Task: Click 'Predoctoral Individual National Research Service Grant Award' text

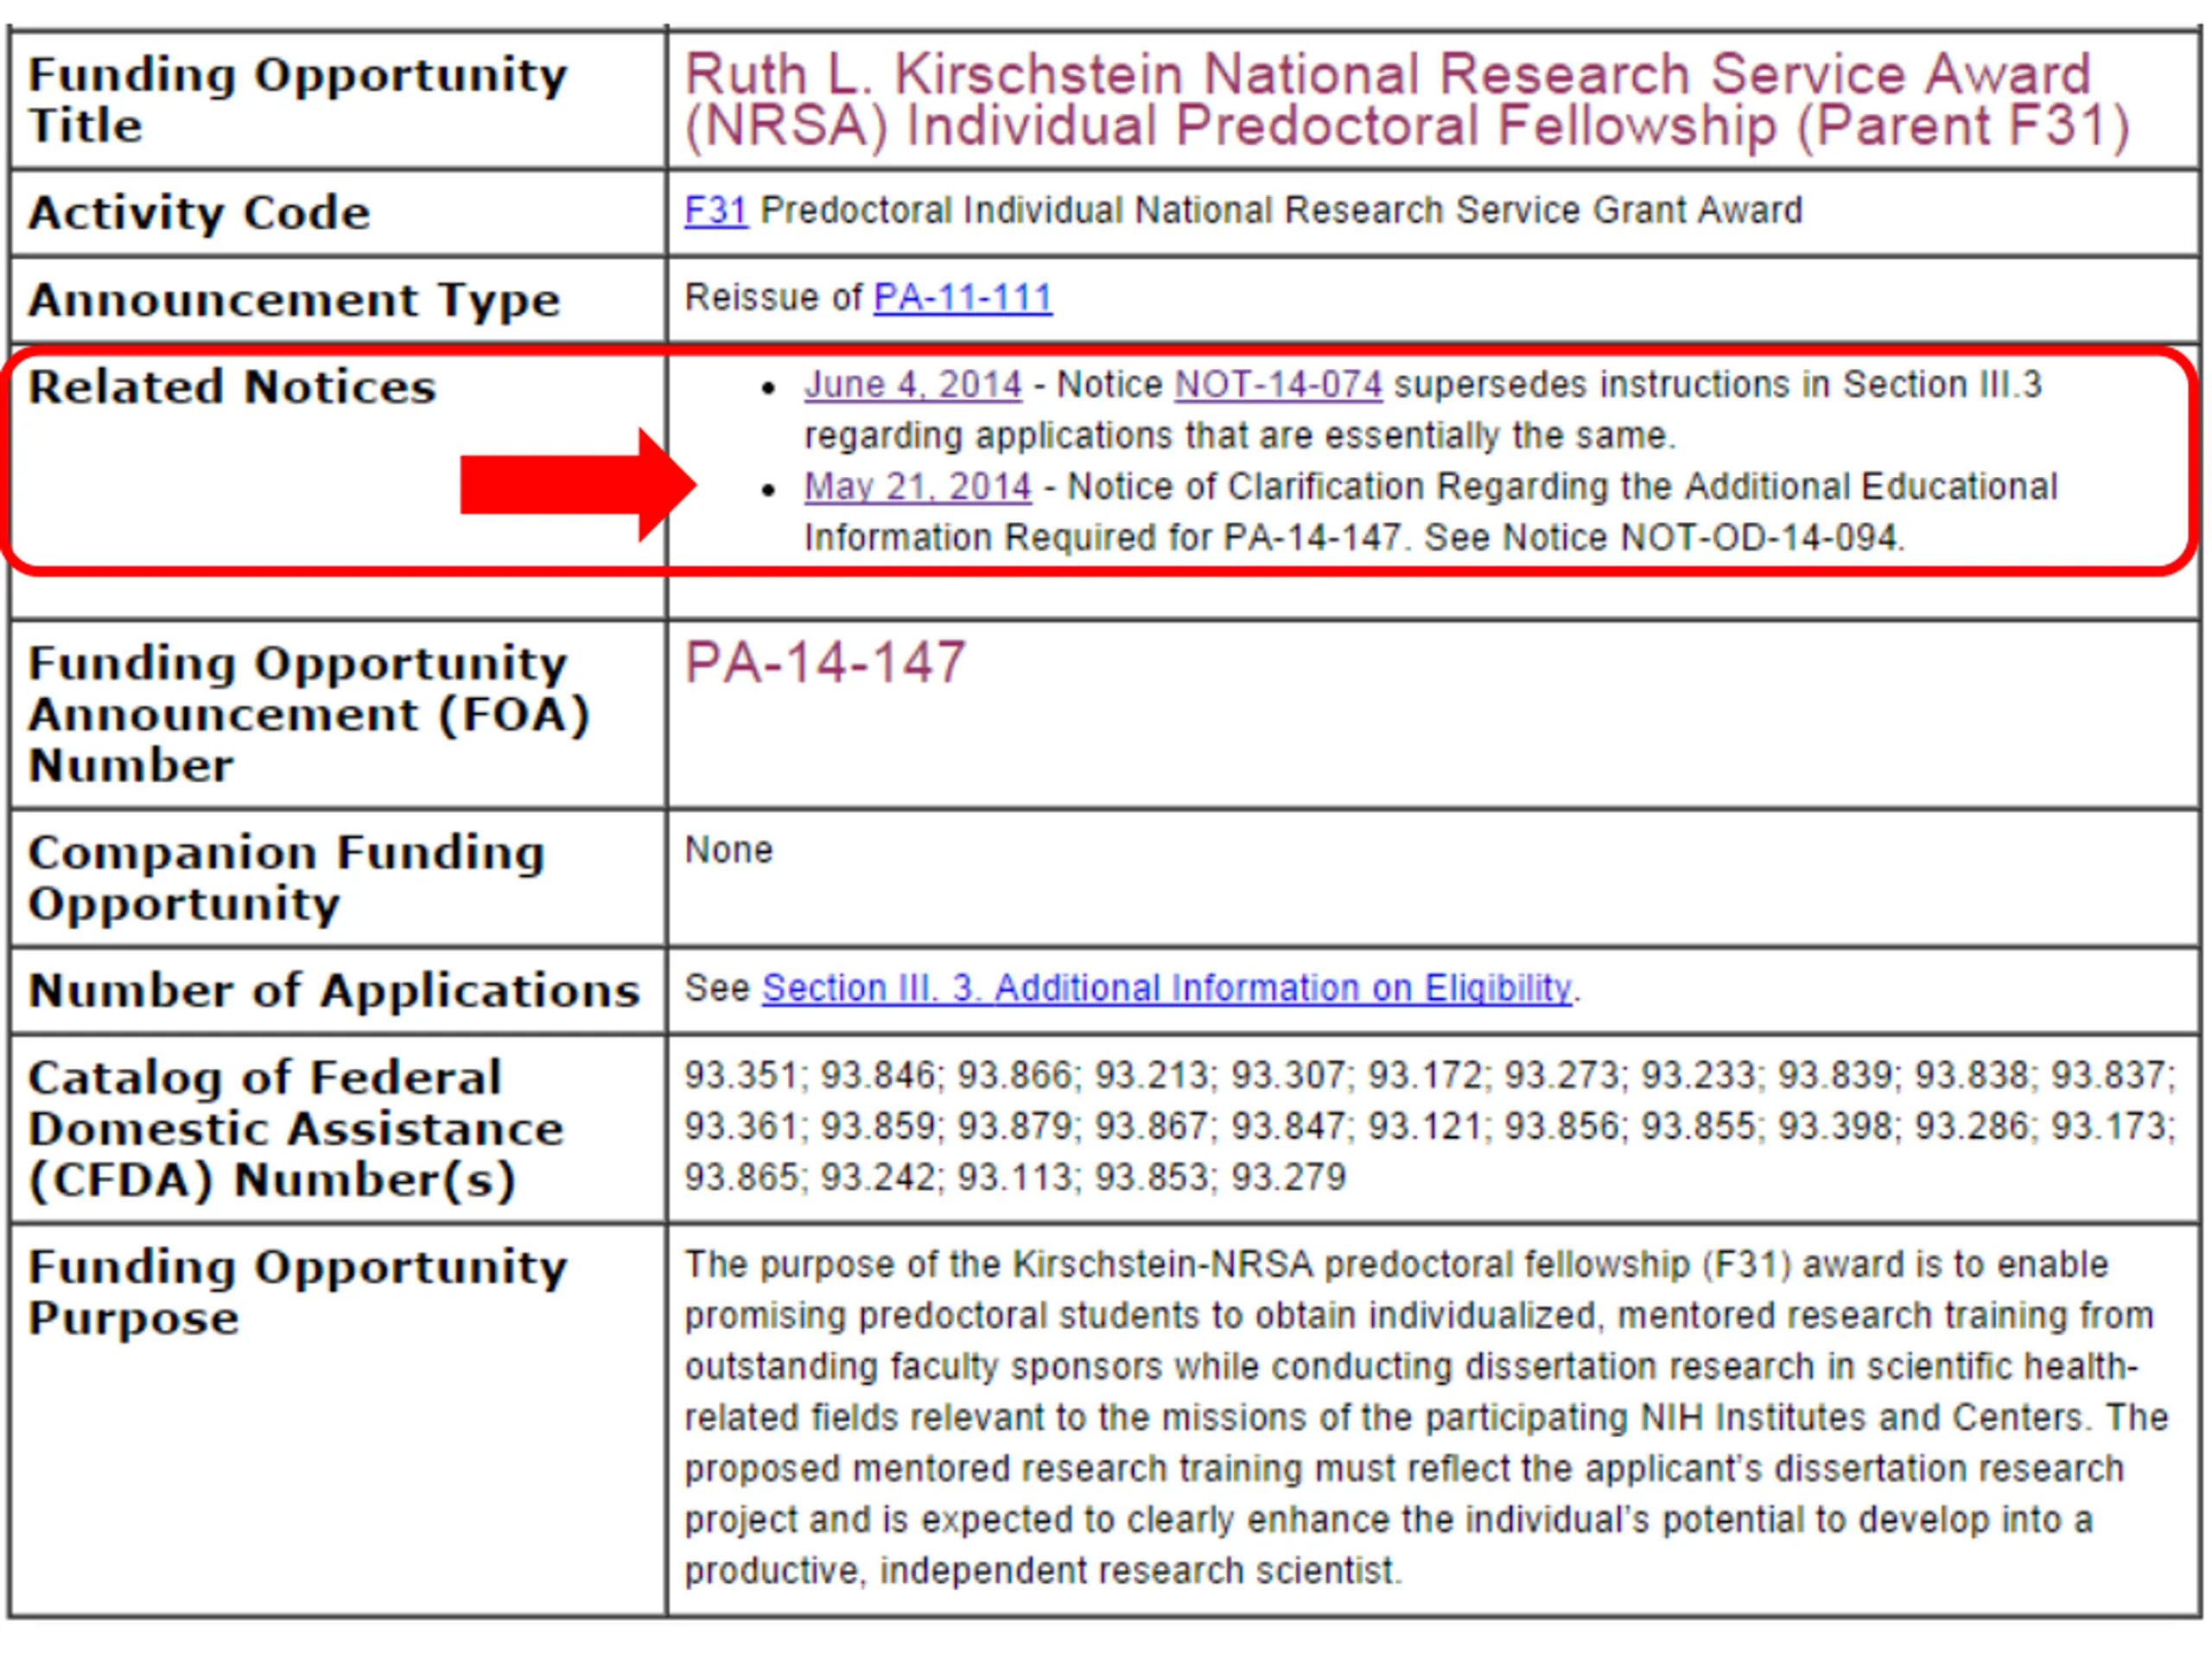Action: point(1281,211)
